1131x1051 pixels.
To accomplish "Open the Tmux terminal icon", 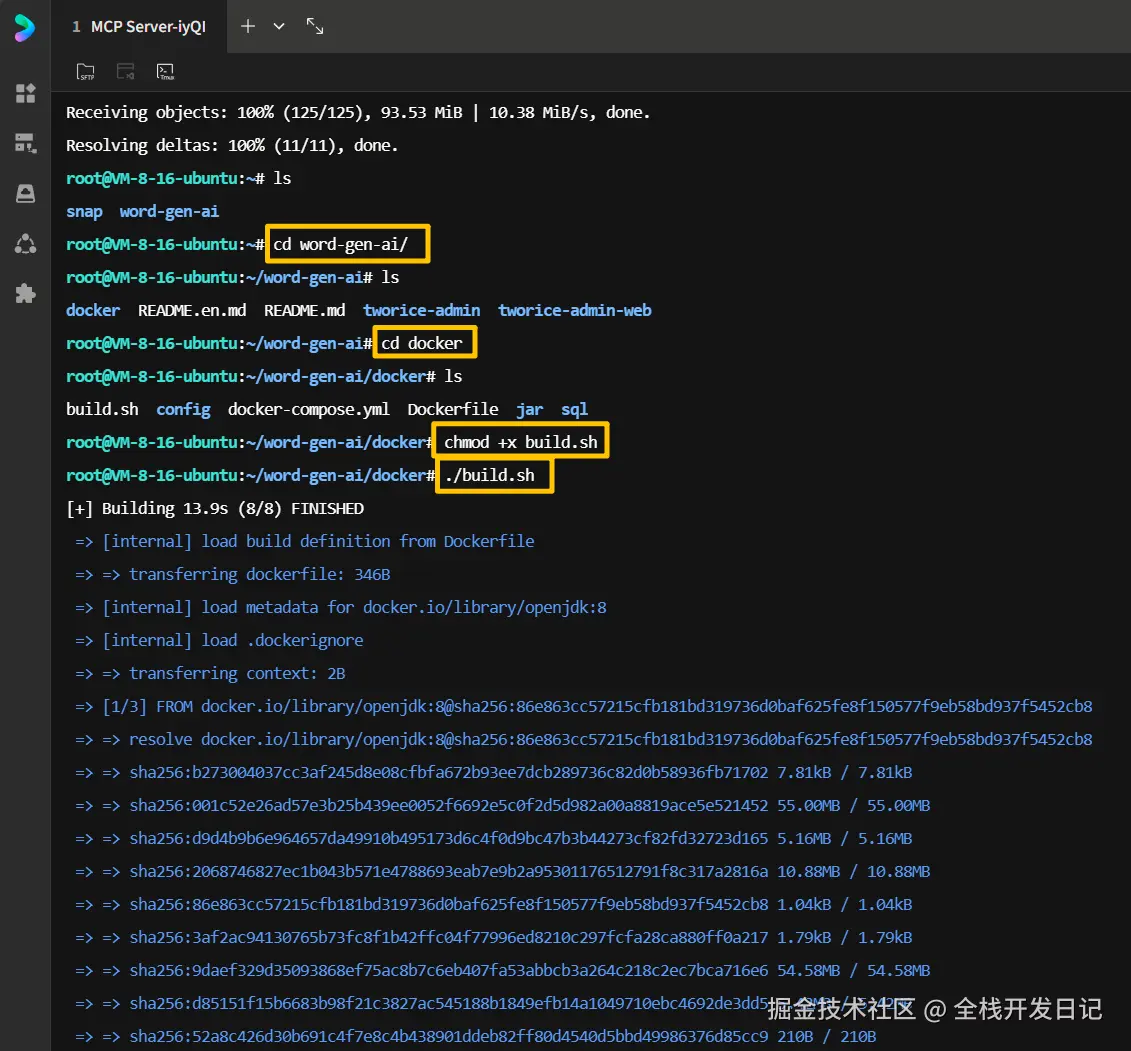I will pyautogui.click(x=165, y=71).
